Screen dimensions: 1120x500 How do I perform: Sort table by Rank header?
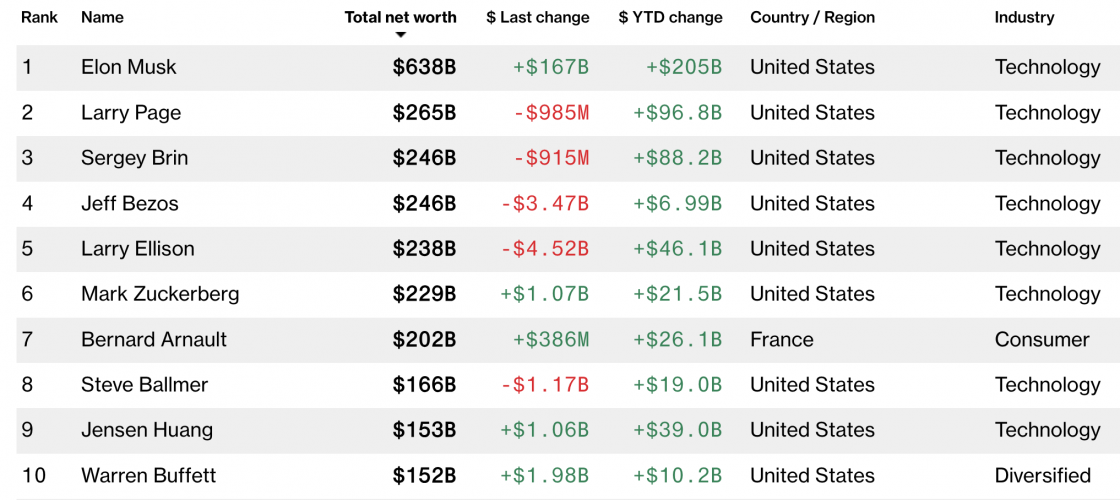tap(39, 17)
